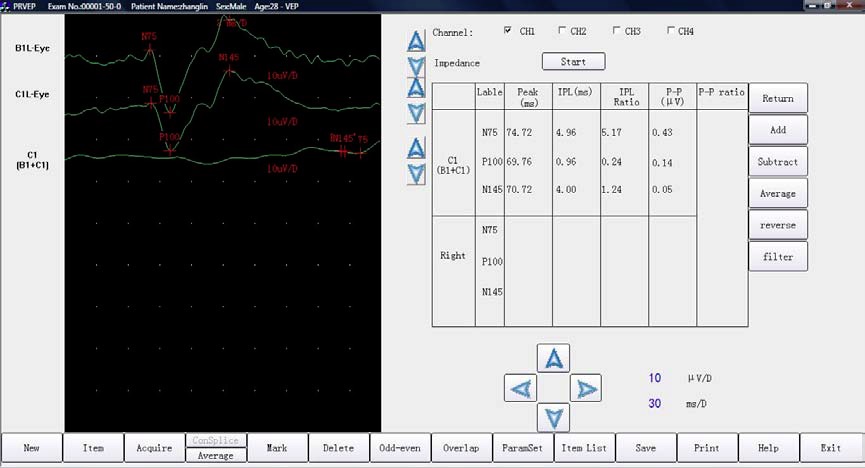Click the Save button

pos(645,448)
